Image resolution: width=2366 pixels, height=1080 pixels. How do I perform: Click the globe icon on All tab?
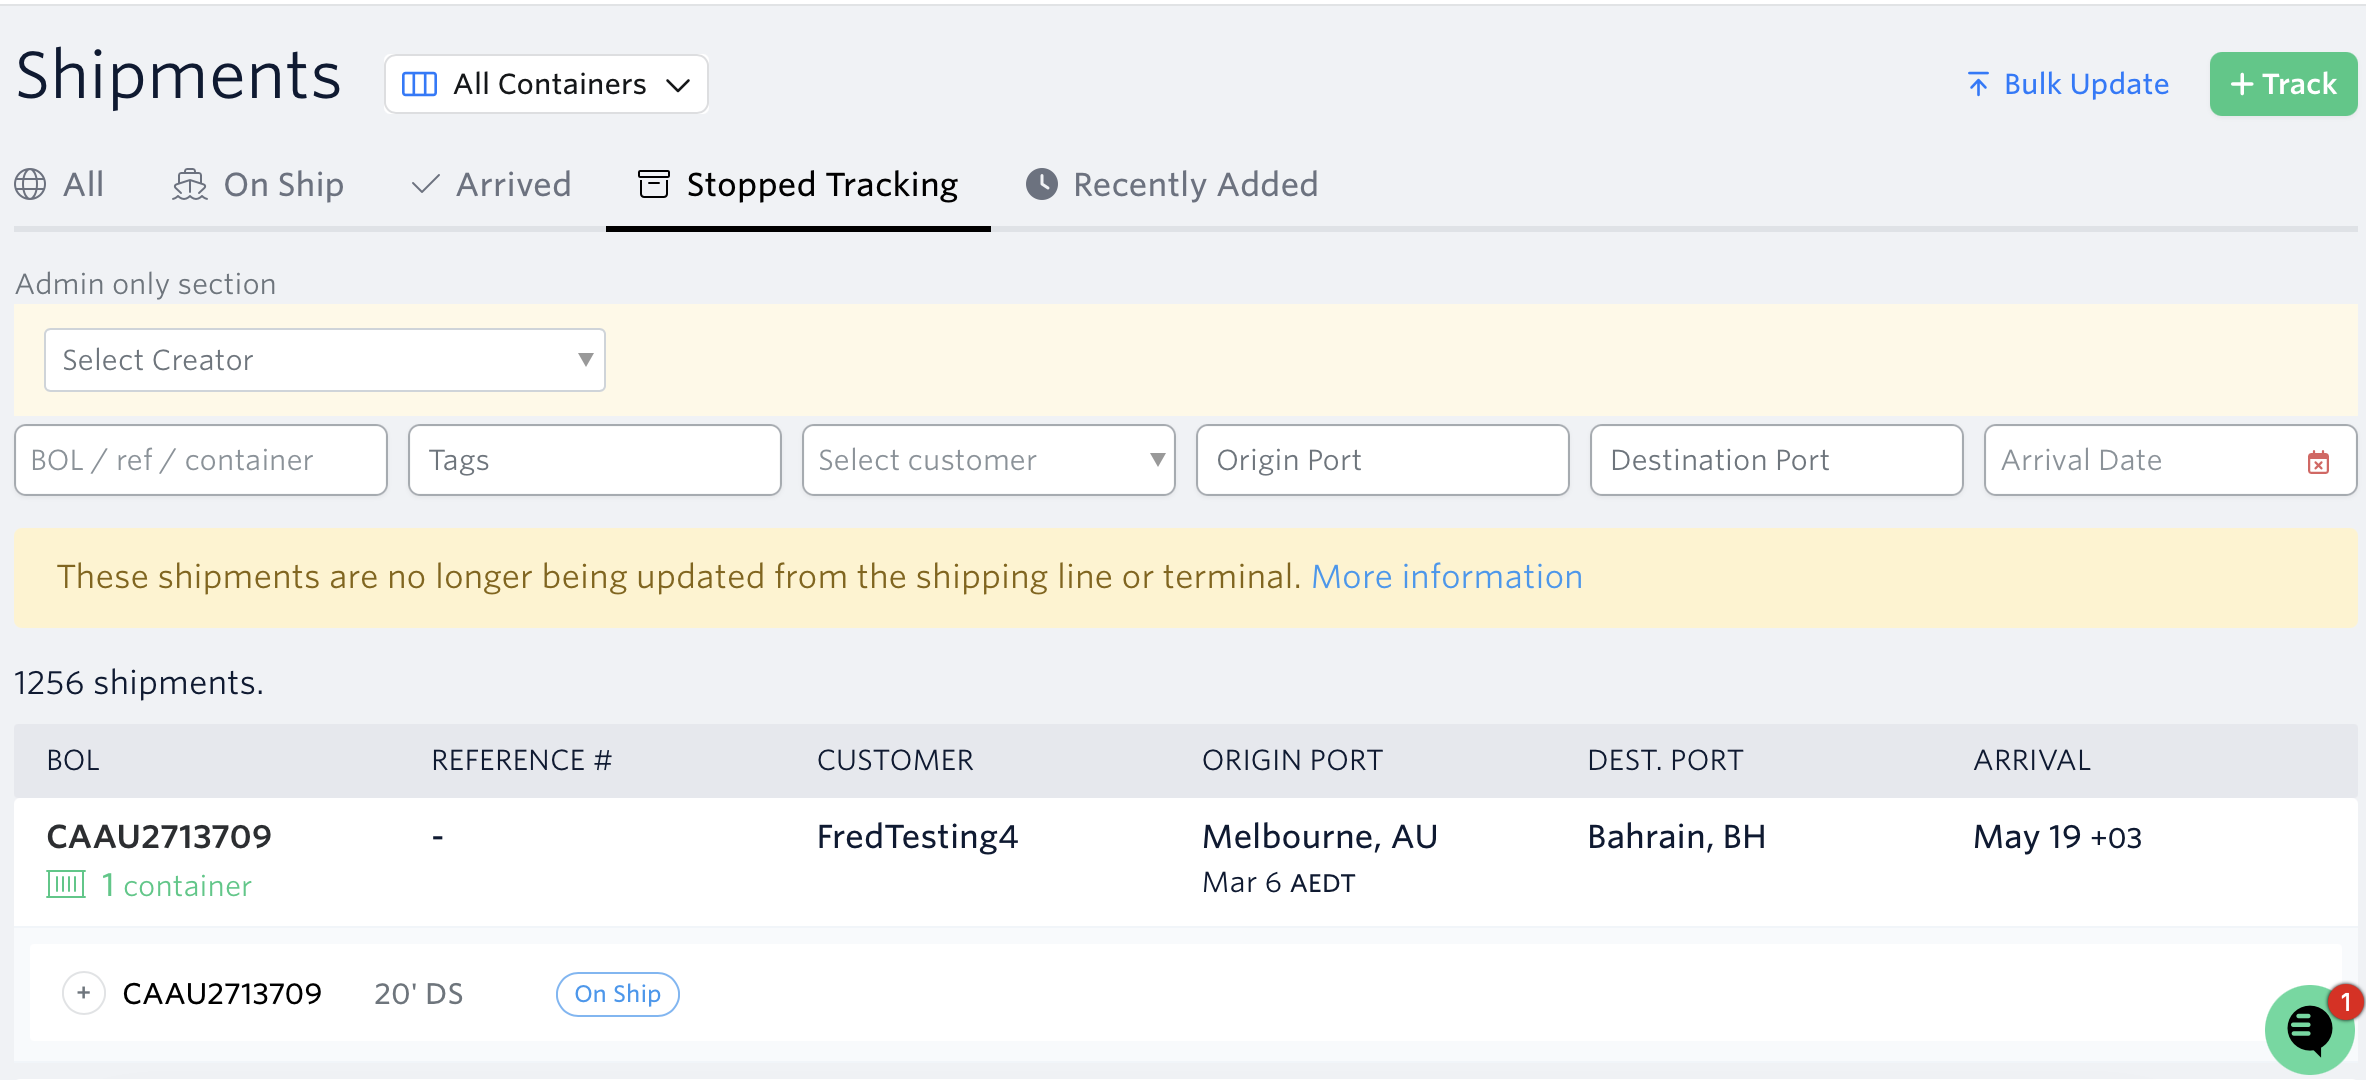(x=30, y=185)
